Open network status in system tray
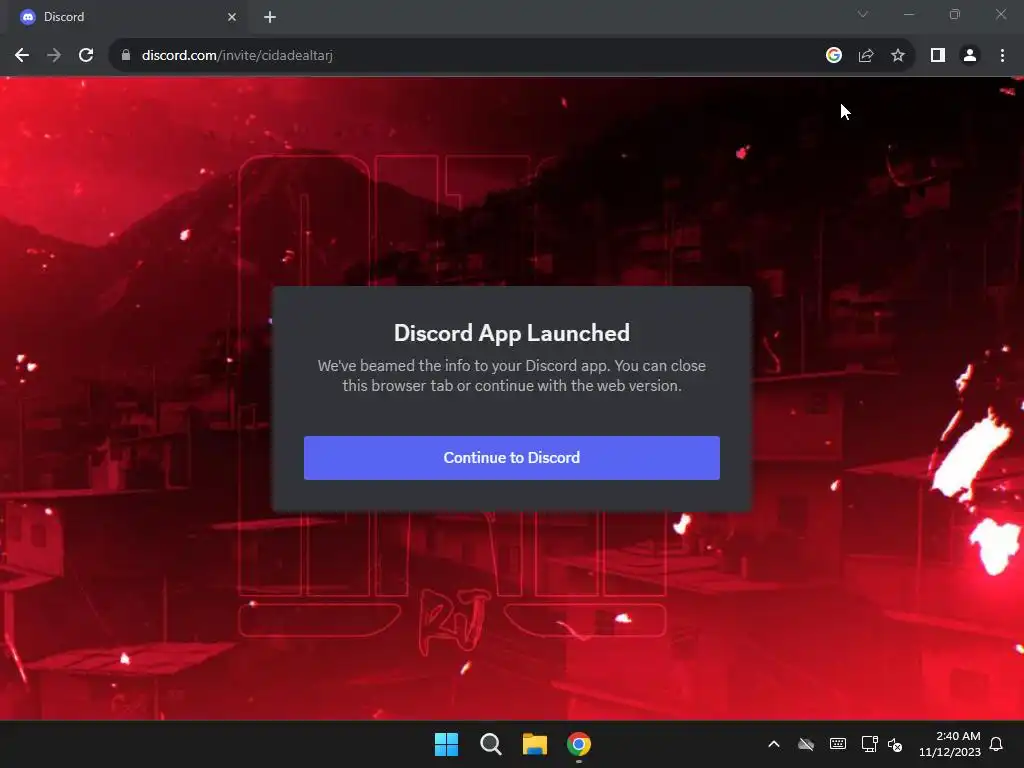 coord(869,744)
